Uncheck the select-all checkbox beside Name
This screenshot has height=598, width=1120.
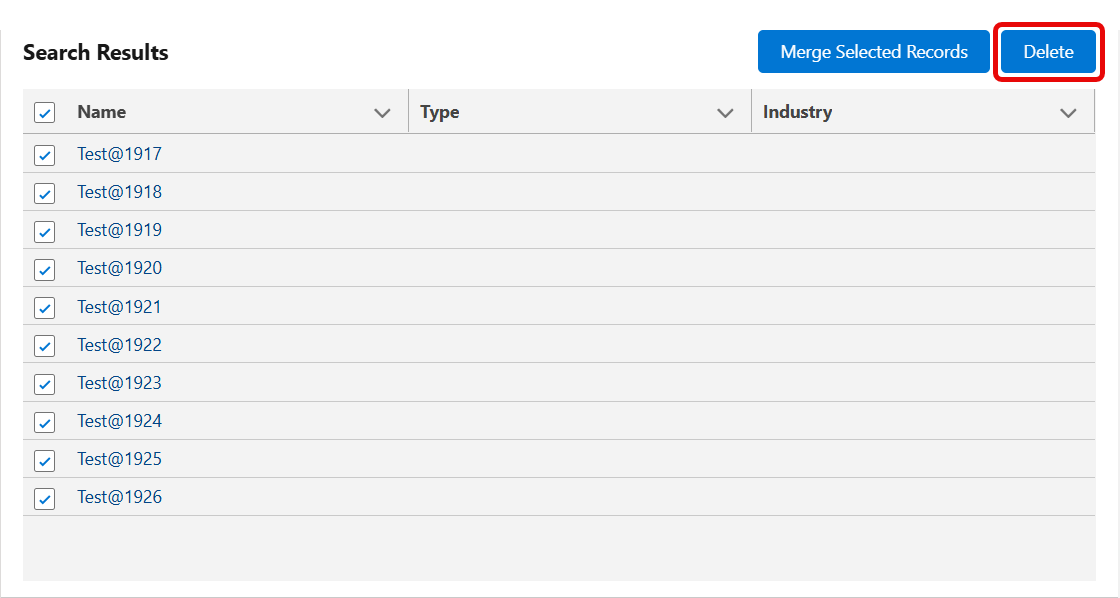(44, 112)
